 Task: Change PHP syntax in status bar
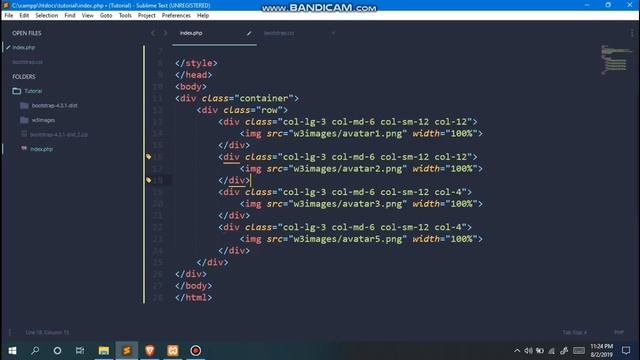pyautogui.click(x=619, y=332)
